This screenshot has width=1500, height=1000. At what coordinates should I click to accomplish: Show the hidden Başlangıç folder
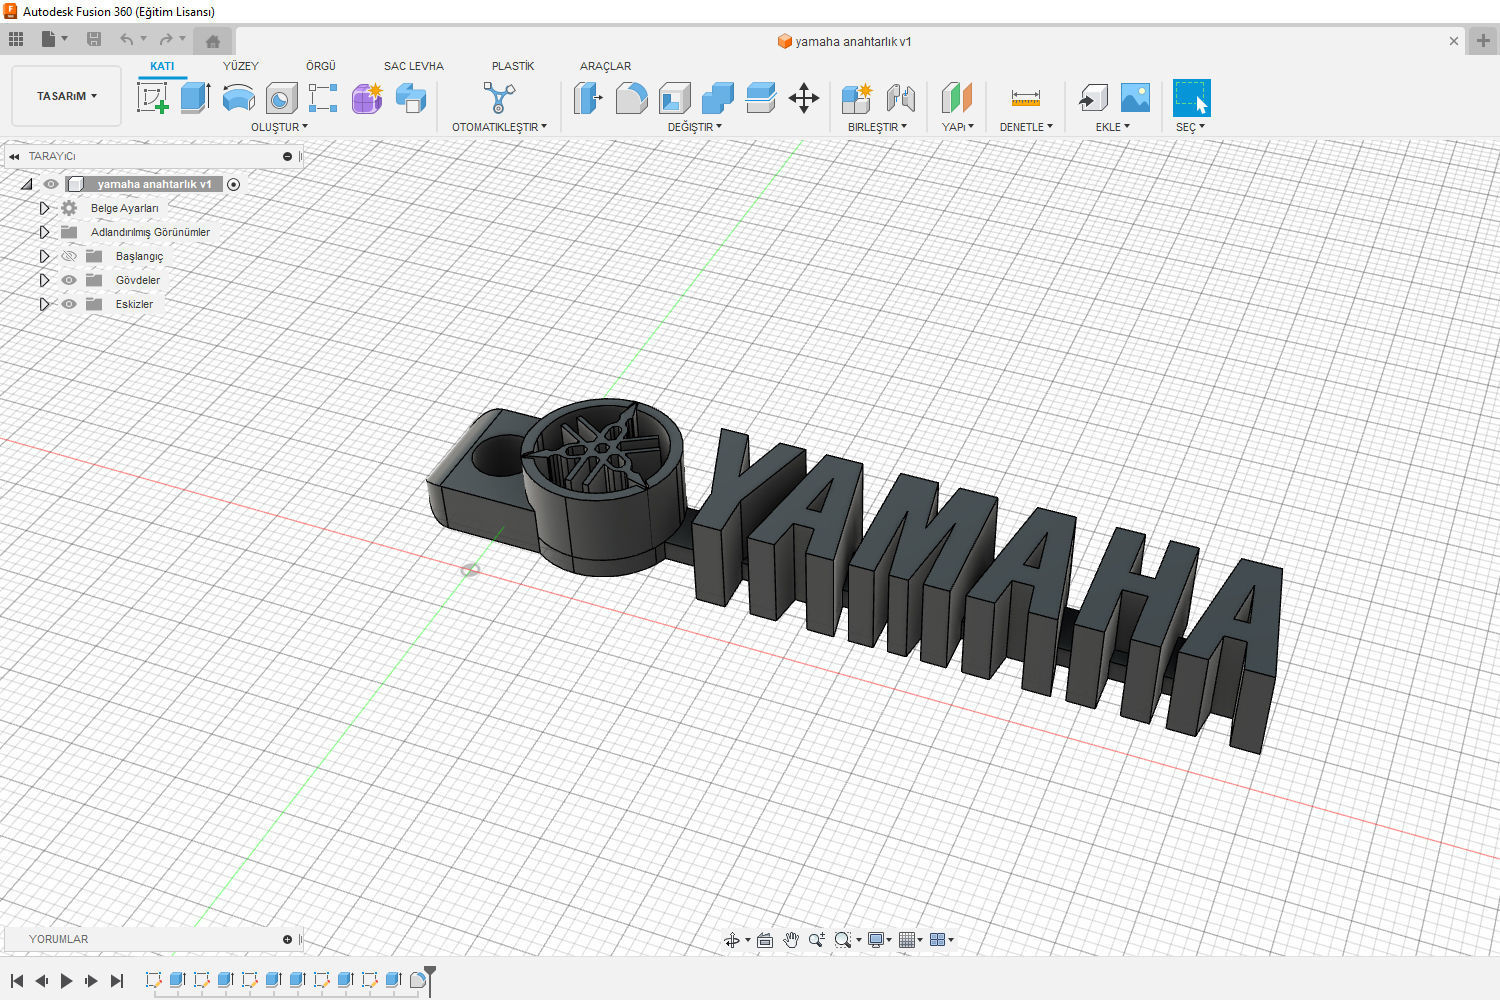coord(69,256)
